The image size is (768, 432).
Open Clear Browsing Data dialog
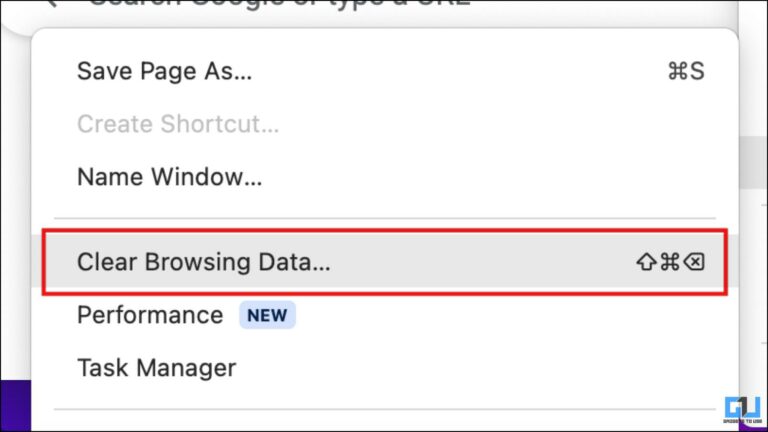(203, 262)
